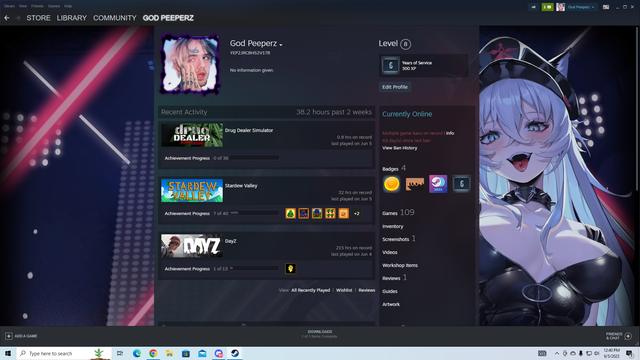Image resolution: width=640 pixels, height=360 pixels.
Task: Open Google Chrome from the taskbar
Action: pos(153,353)
